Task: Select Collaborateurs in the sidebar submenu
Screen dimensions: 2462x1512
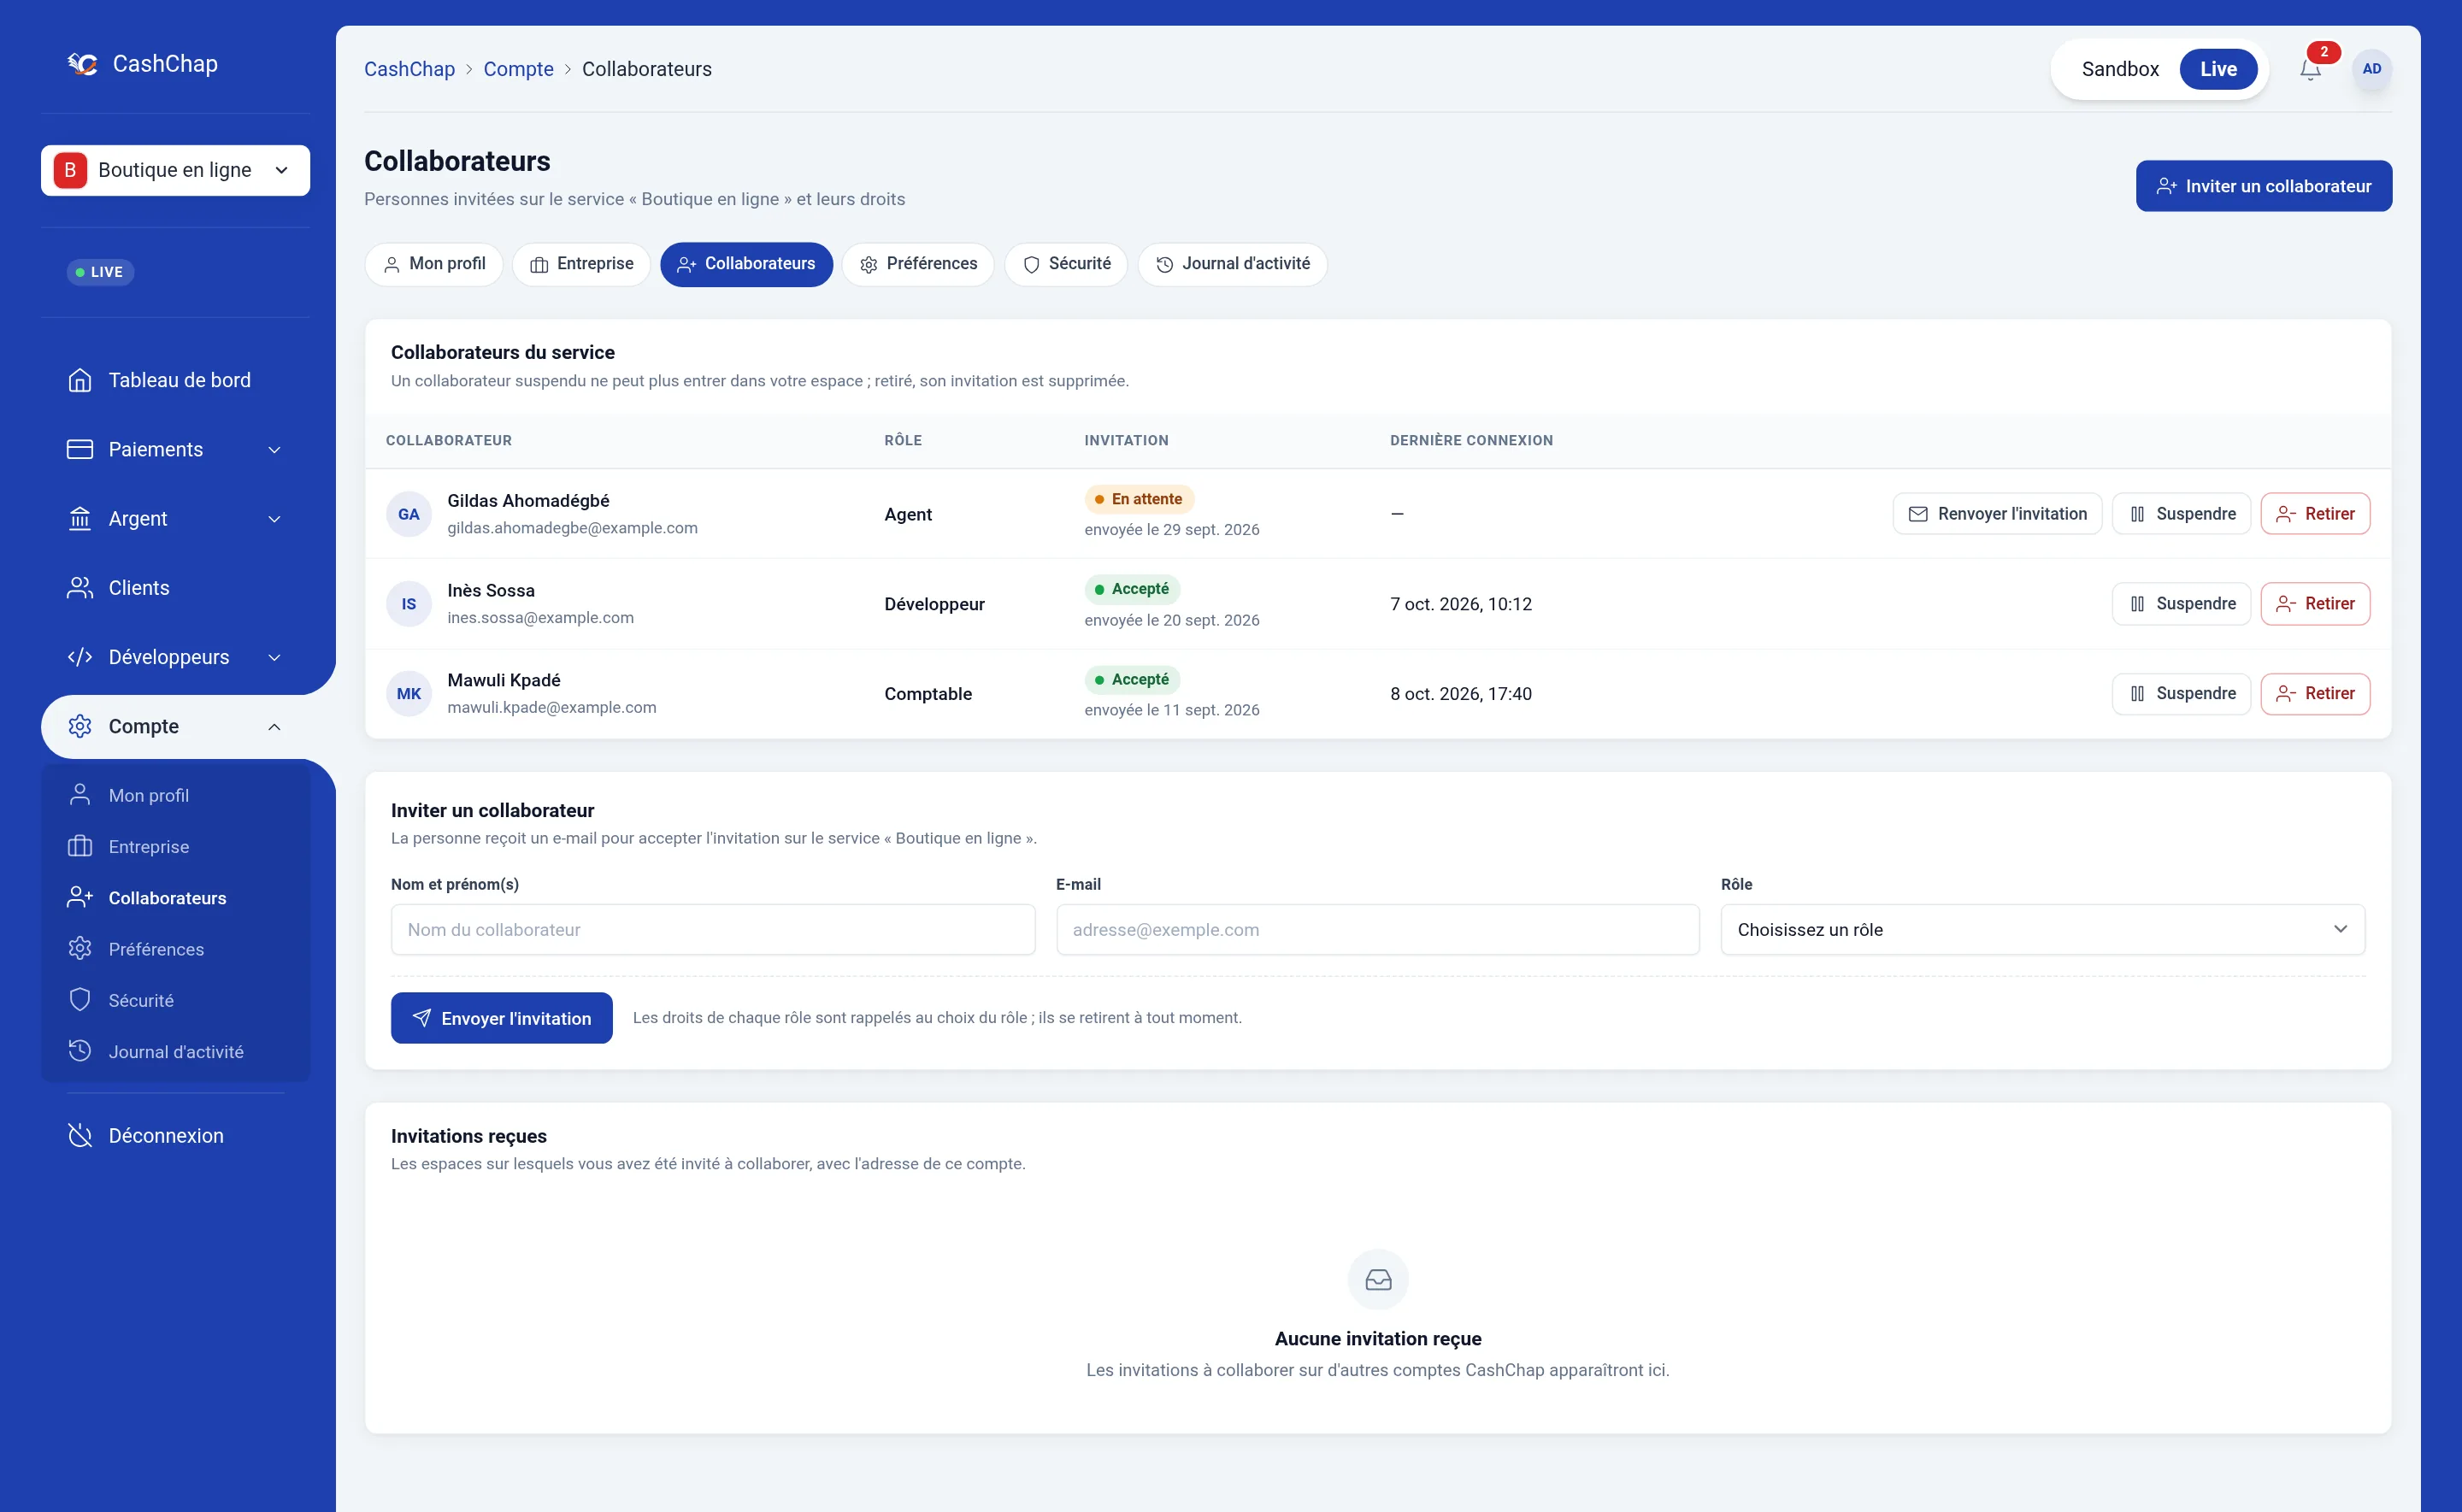Action: tap(175, 898)
